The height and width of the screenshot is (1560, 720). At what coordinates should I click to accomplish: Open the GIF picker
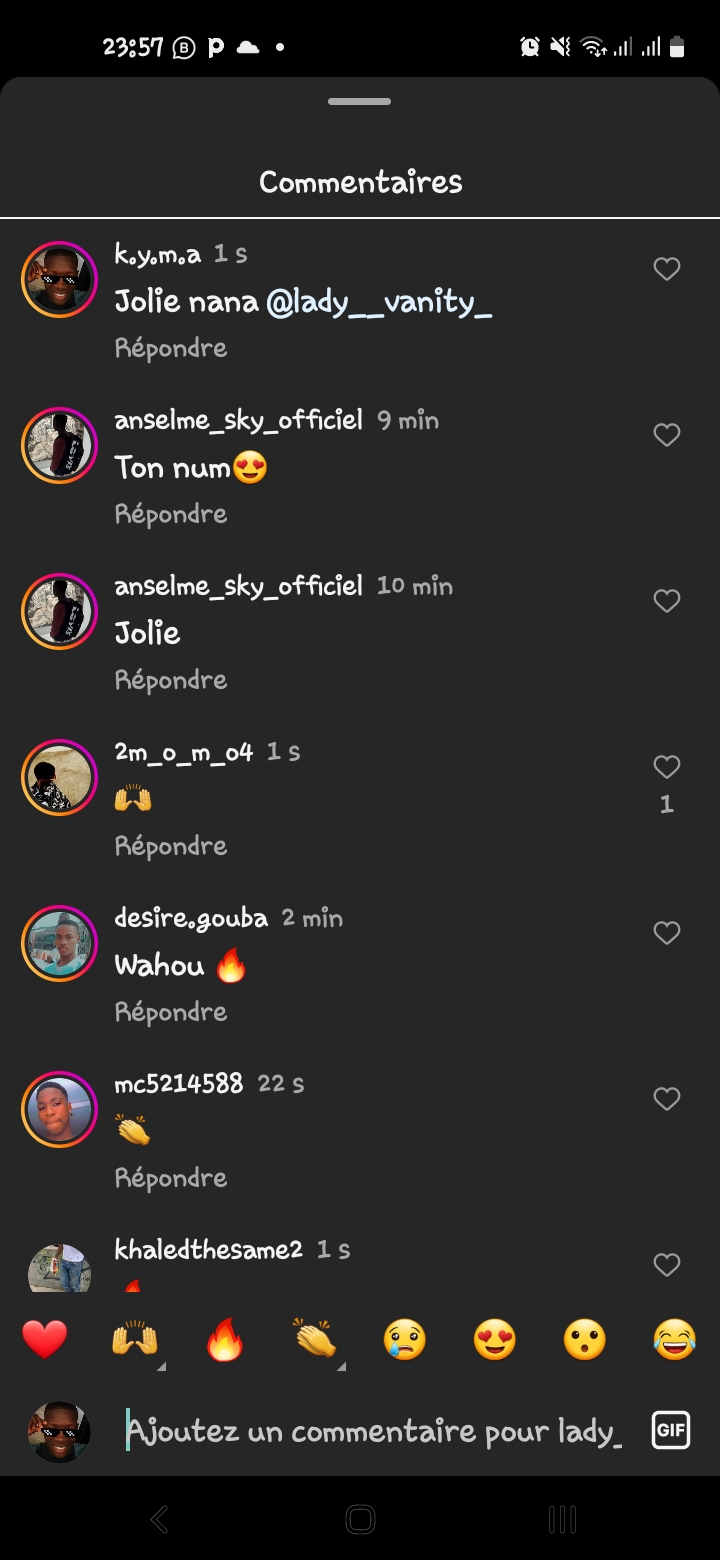click(670, 1430)
